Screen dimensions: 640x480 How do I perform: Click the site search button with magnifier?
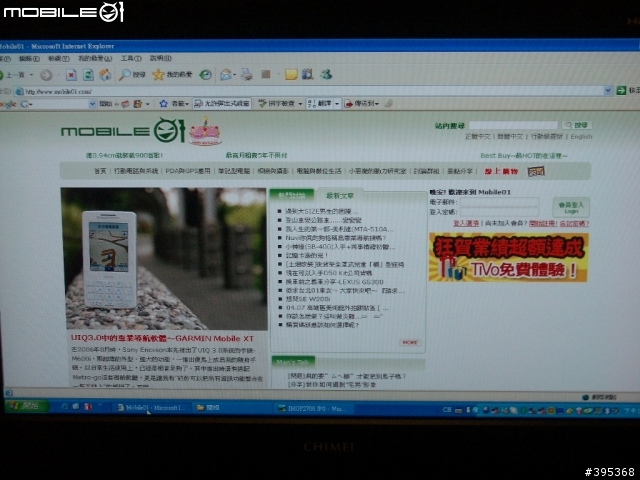(x=576, y=125)
